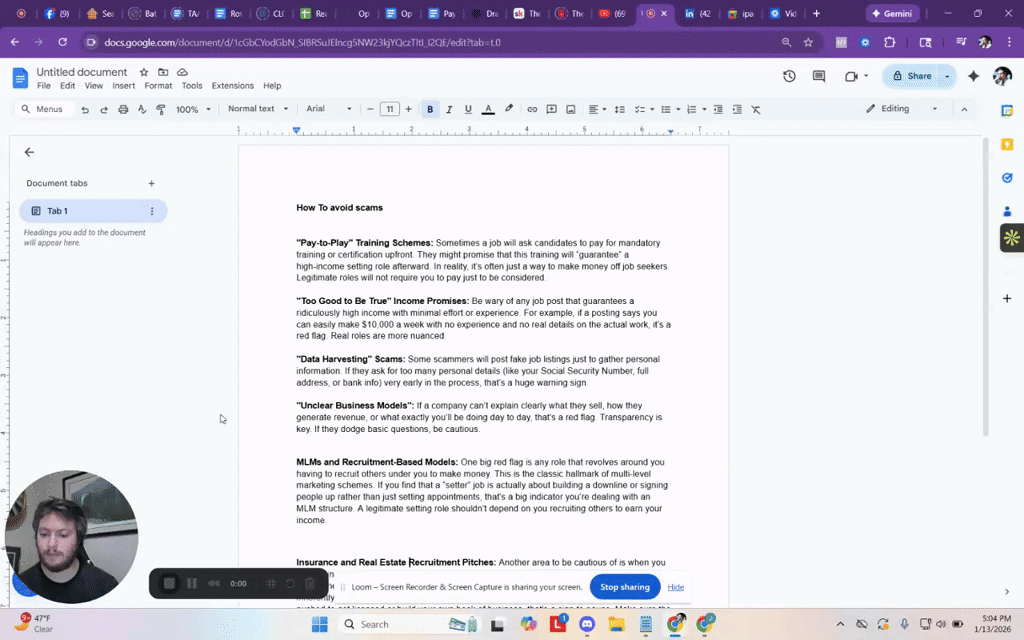The height and width of the screenshot is (640, 1024).
Task: Open version history clock icon
Action: [790, 76]
